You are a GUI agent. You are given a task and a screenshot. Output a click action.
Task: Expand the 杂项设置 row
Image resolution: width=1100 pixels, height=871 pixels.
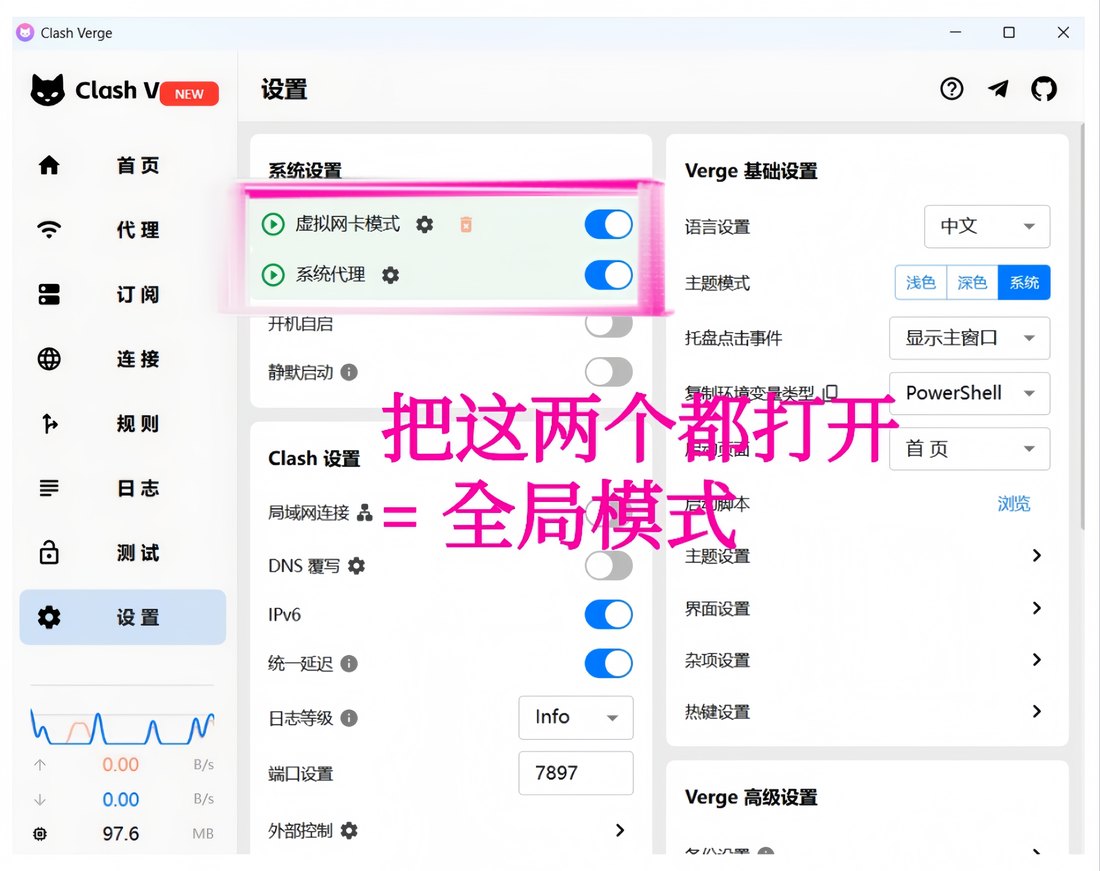[866, 660]
